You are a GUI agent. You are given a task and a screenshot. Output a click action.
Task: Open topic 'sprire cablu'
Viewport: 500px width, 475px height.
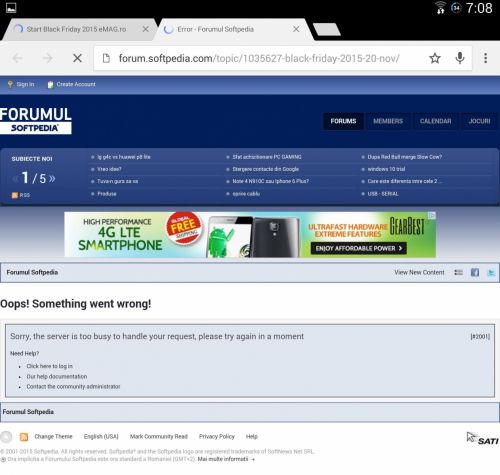[x=246, y=194]
